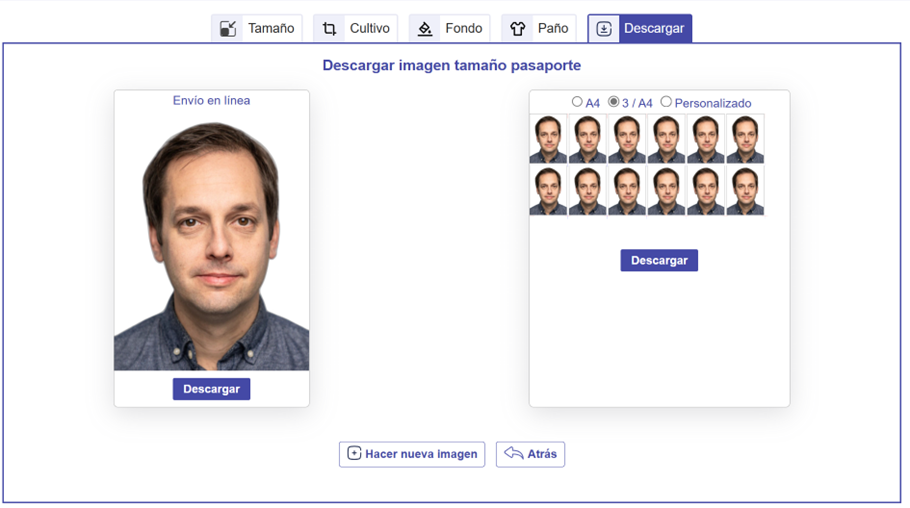
Task: Click the Paño shirt icon
Action: coord(518,28)
